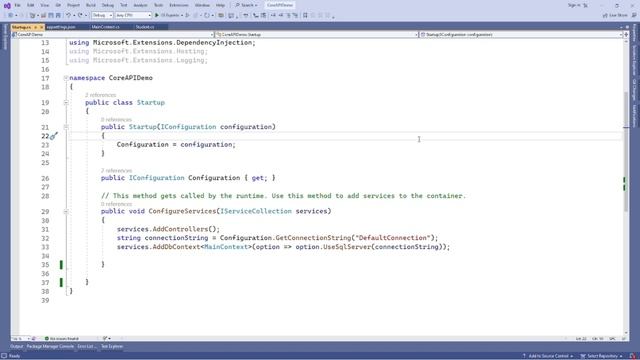Click the No issues found indicator
The image size is (640, 360).
61,339
